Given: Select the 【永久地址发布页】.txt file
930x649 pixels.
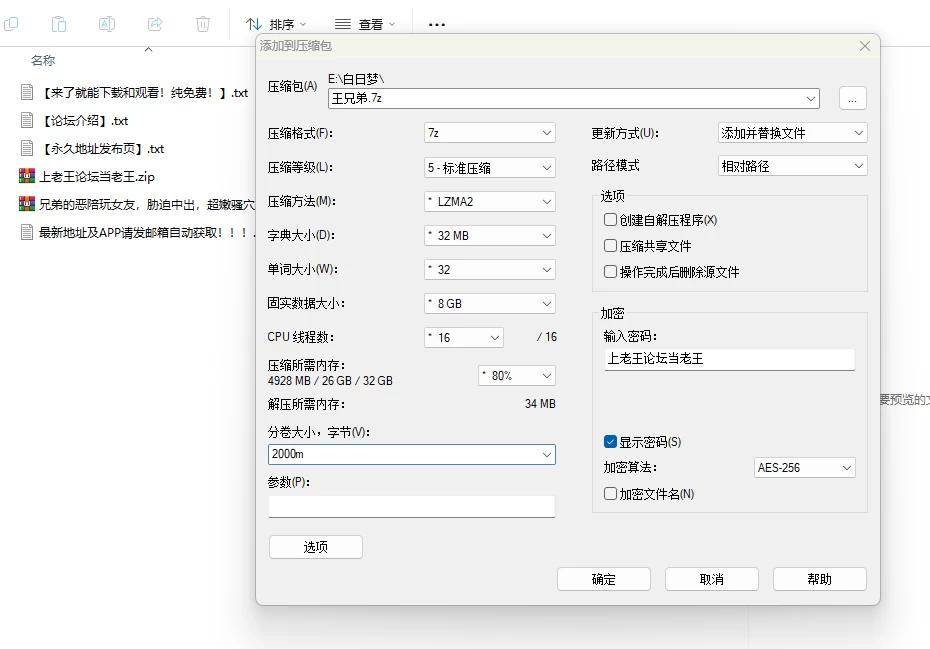Looking at the screenshot, I should pyautogui.click(x=101, y=148).
